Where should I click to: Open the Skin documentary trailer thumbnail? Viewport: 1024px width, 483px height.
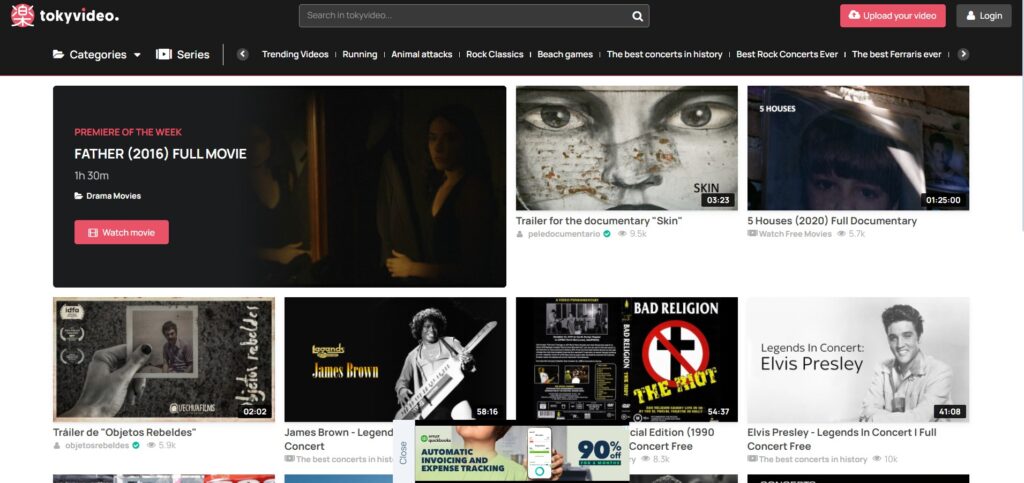(627, 148)
